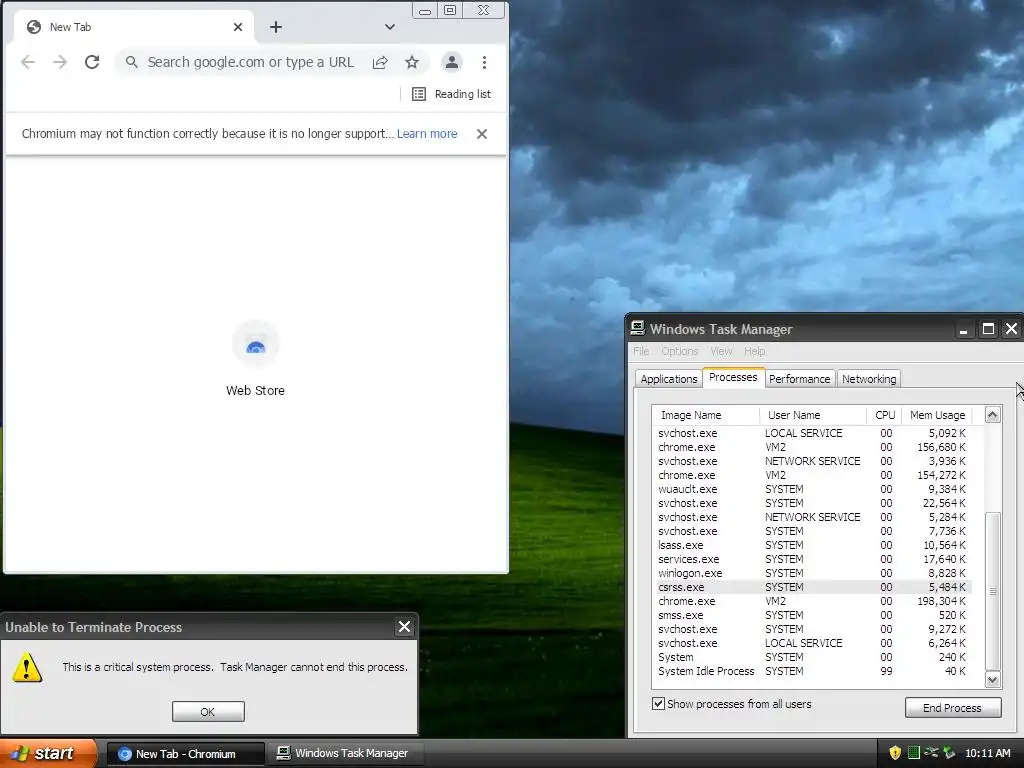Select the smss.exe process

click(x=812, y=615)
